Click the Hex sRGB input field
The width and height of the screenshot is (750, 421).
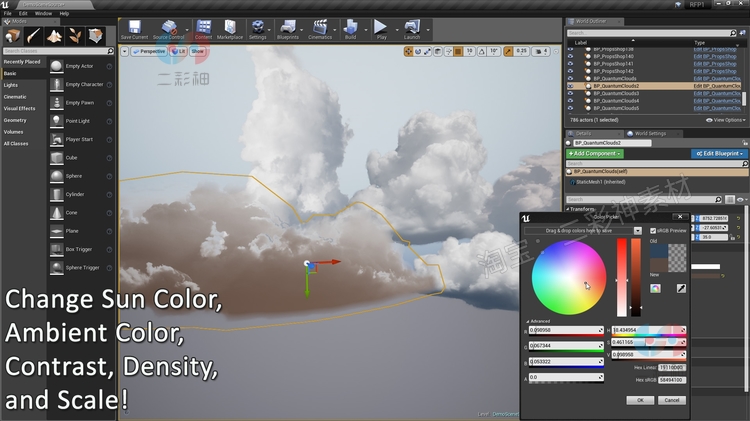coord(672,380)
